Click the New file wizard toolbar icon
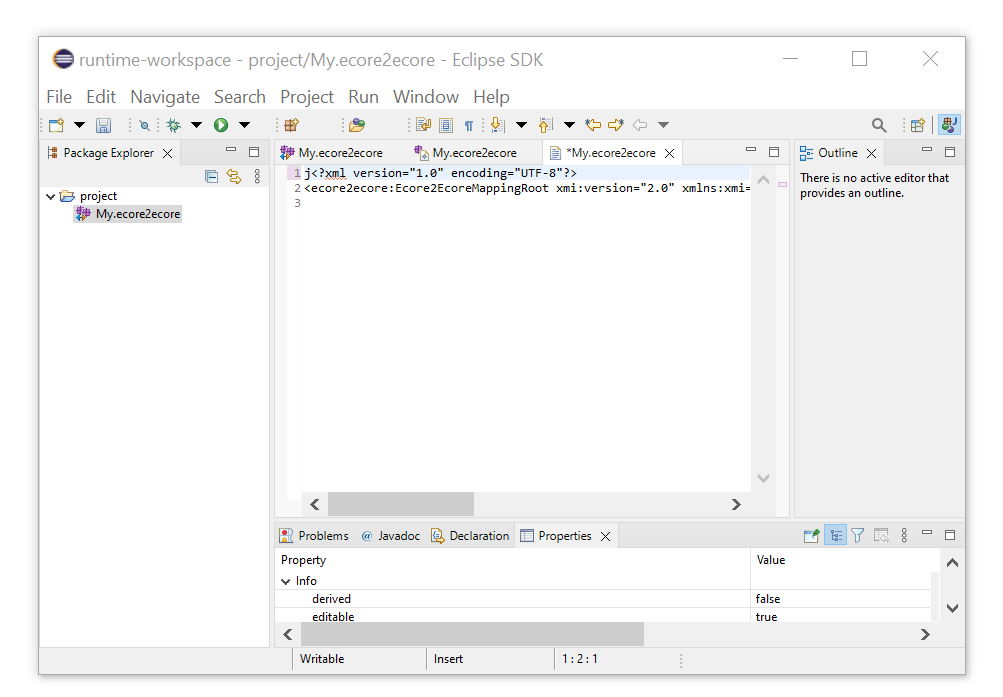Screen dimensions: 1003x697 pyautogui.click(x=56, y=125)
